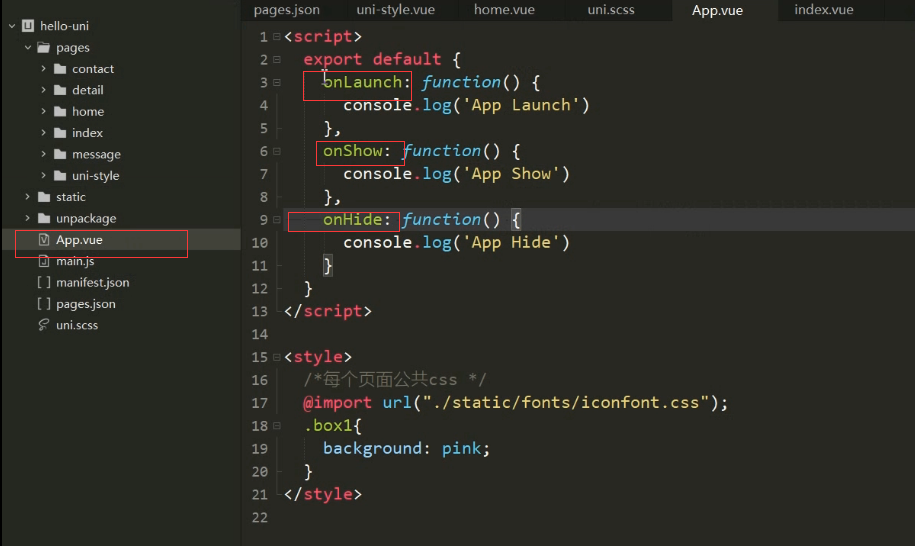The width and height of the screenshot is (915, 546).
Task: Open main.js from the file tree
Action: [x=75, y=261]
